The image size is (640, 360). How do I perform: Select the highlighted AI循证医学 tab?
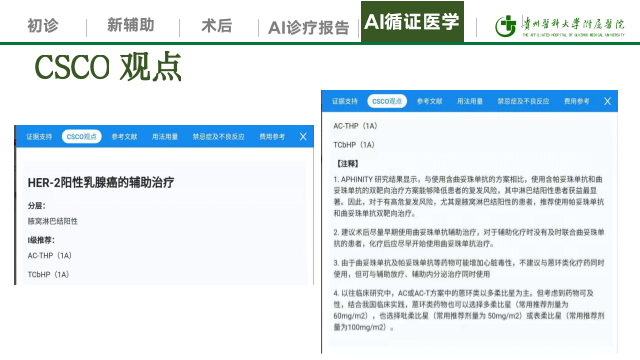[x=412, y=22]
